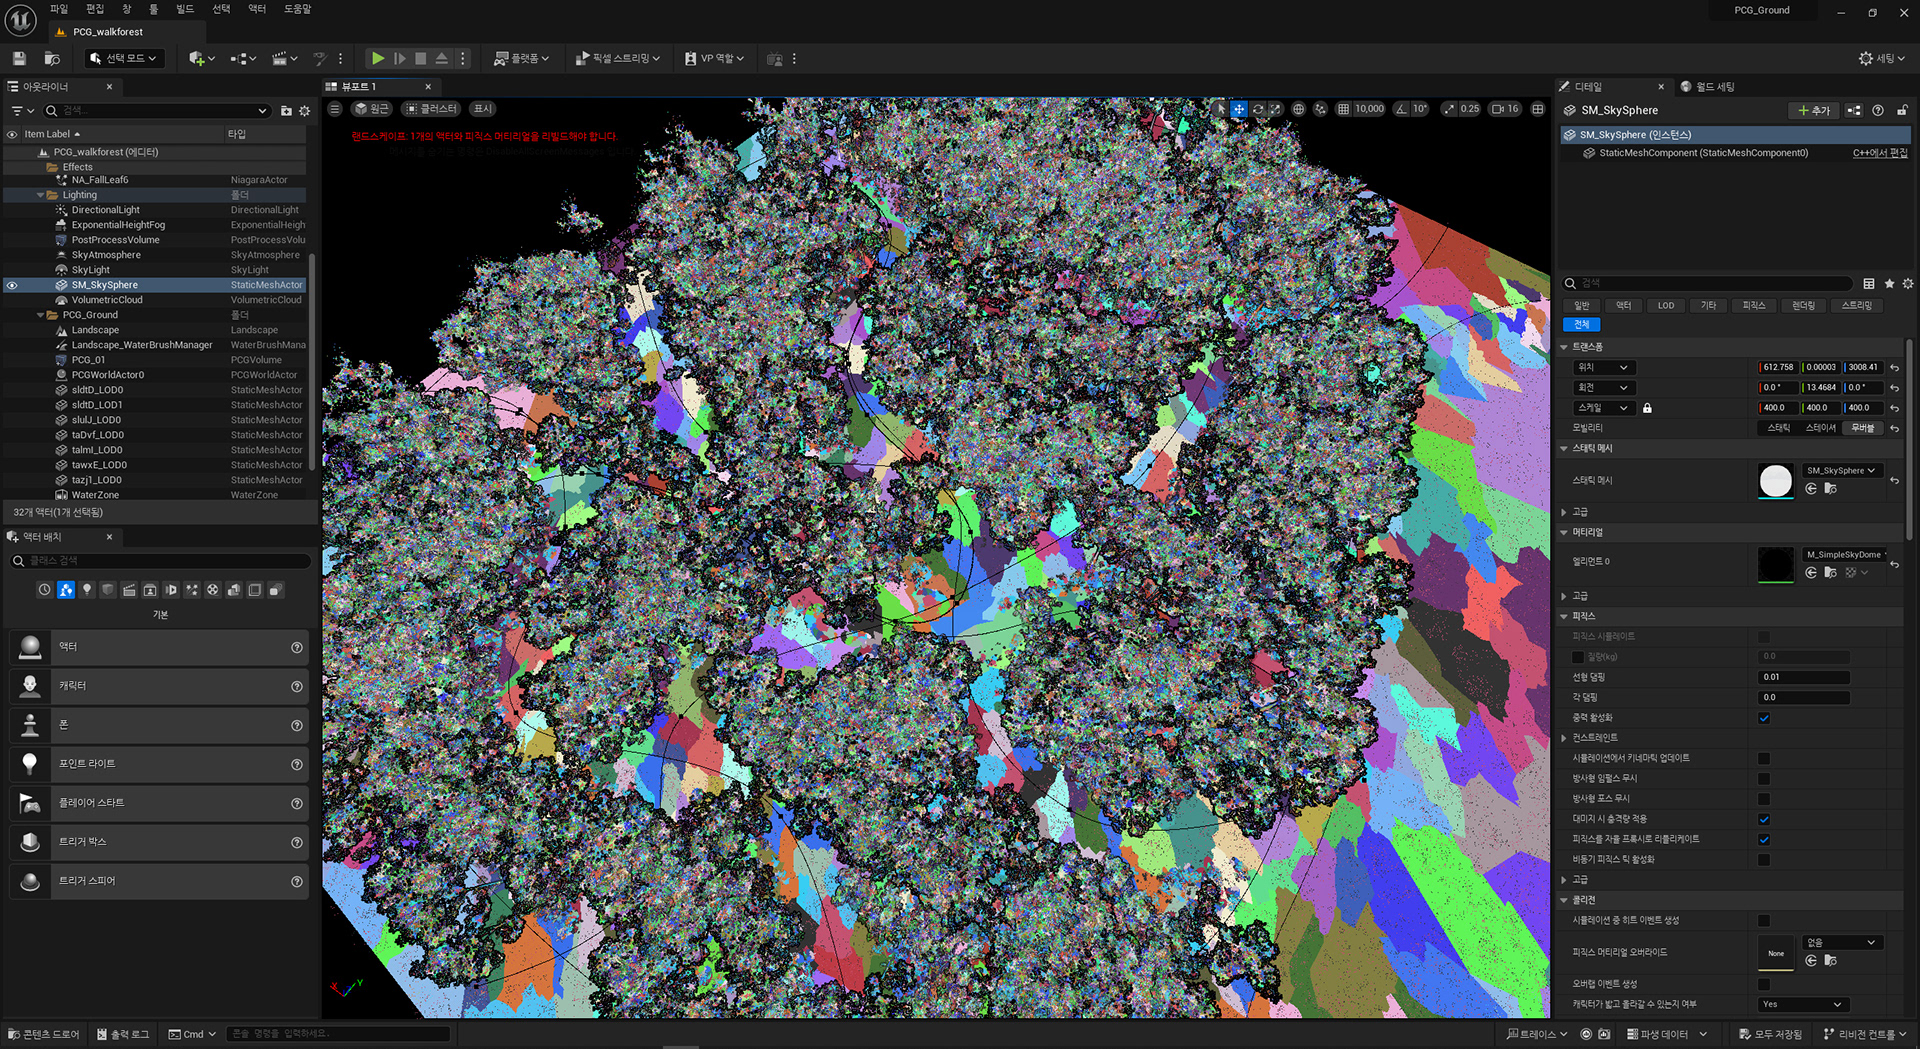Open the Edit in C++ link
The width and height of the screenshot is (1920, 1049).
coord(1880,153)
